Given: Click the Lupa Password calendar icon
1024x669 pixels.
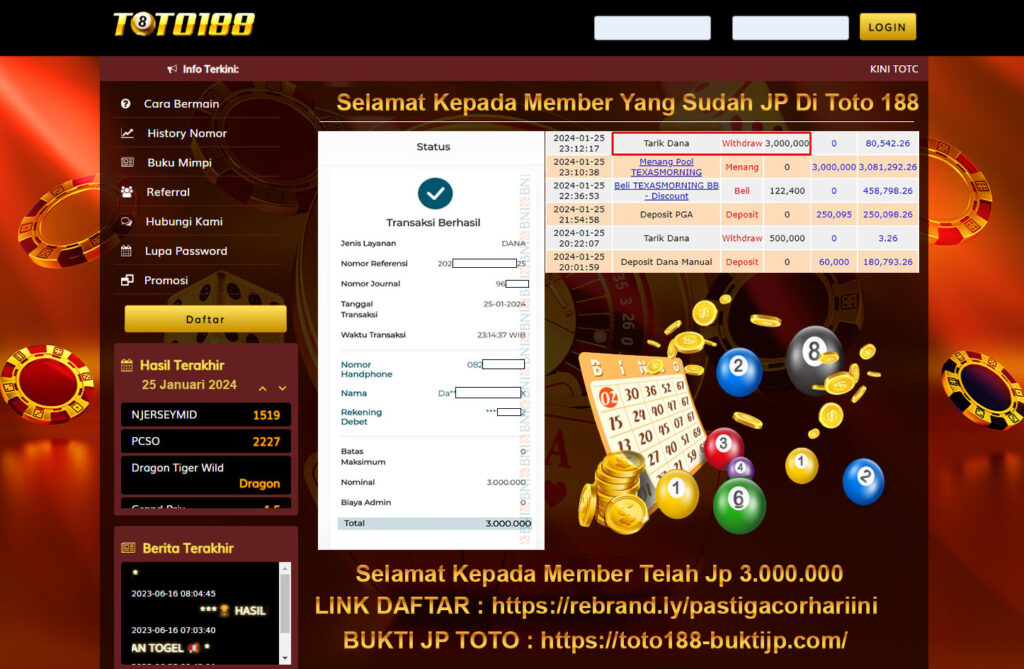Looking at the screenshot, I should 127,251.
